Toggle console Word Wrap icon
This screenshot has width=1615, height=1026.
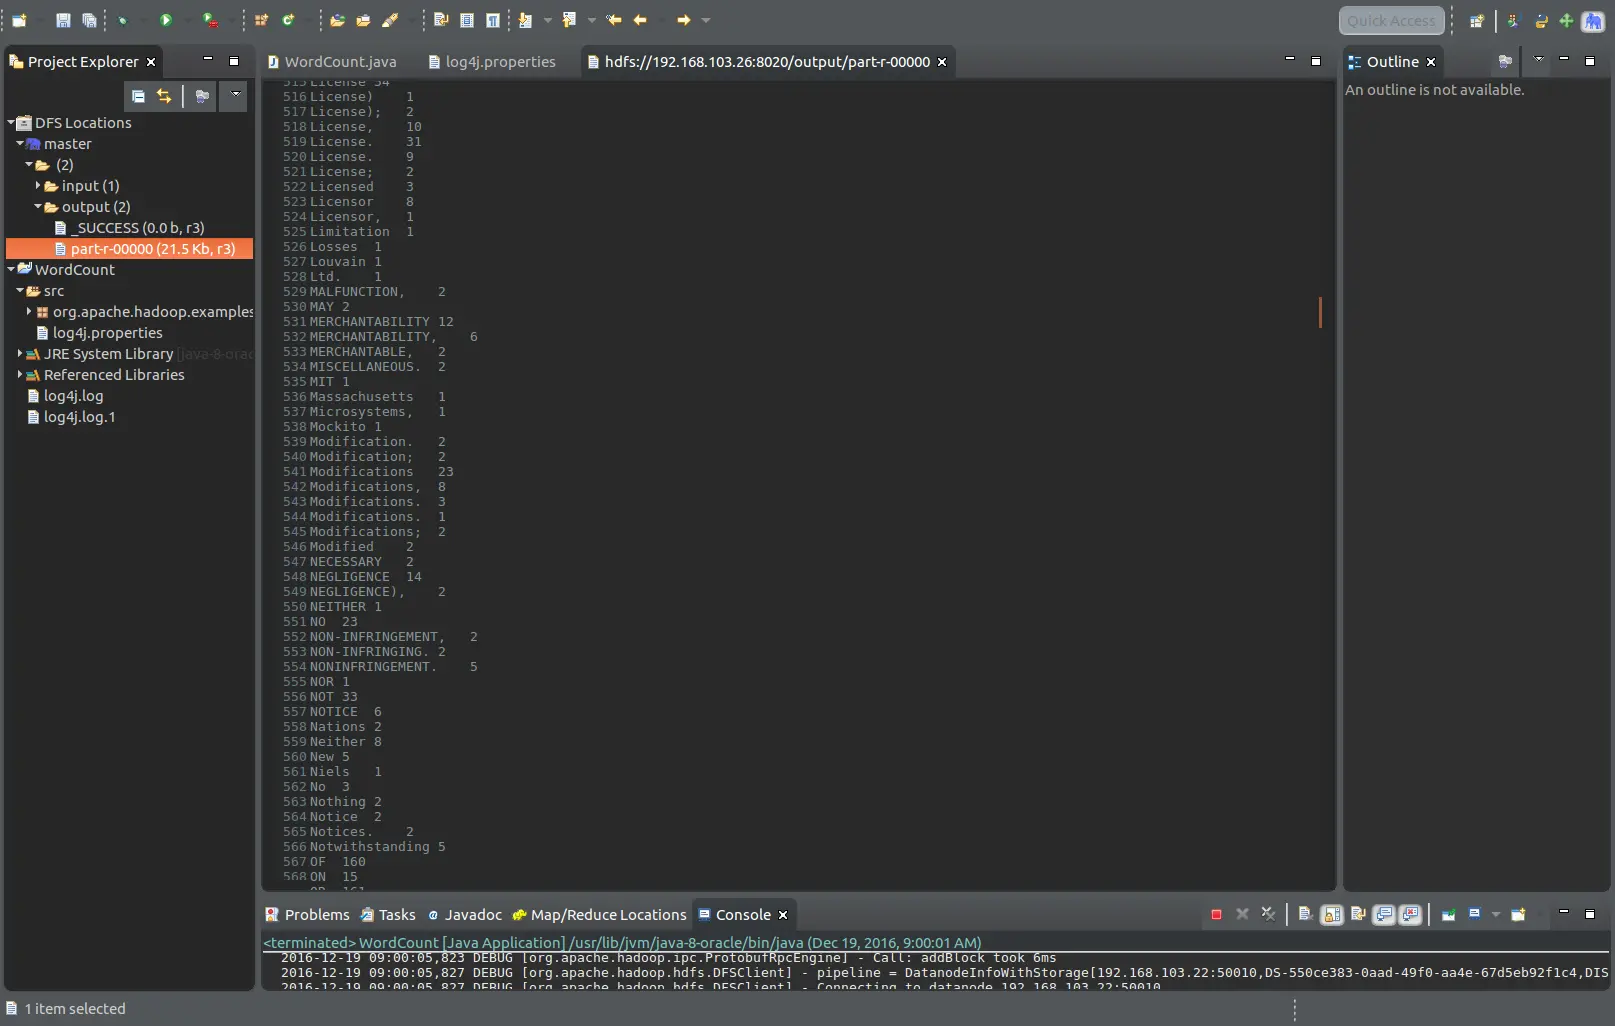point(1358,914)
